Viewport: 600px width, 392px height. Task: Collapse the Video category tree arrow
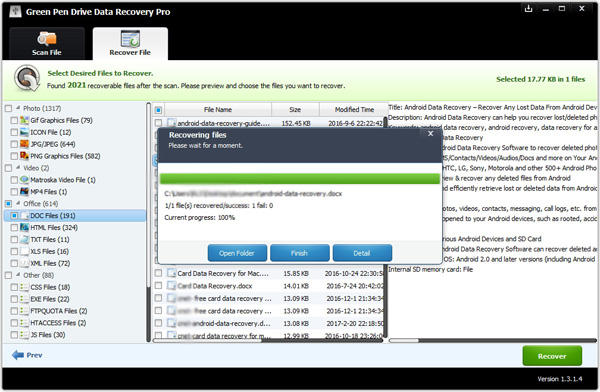tap(18, 167)
